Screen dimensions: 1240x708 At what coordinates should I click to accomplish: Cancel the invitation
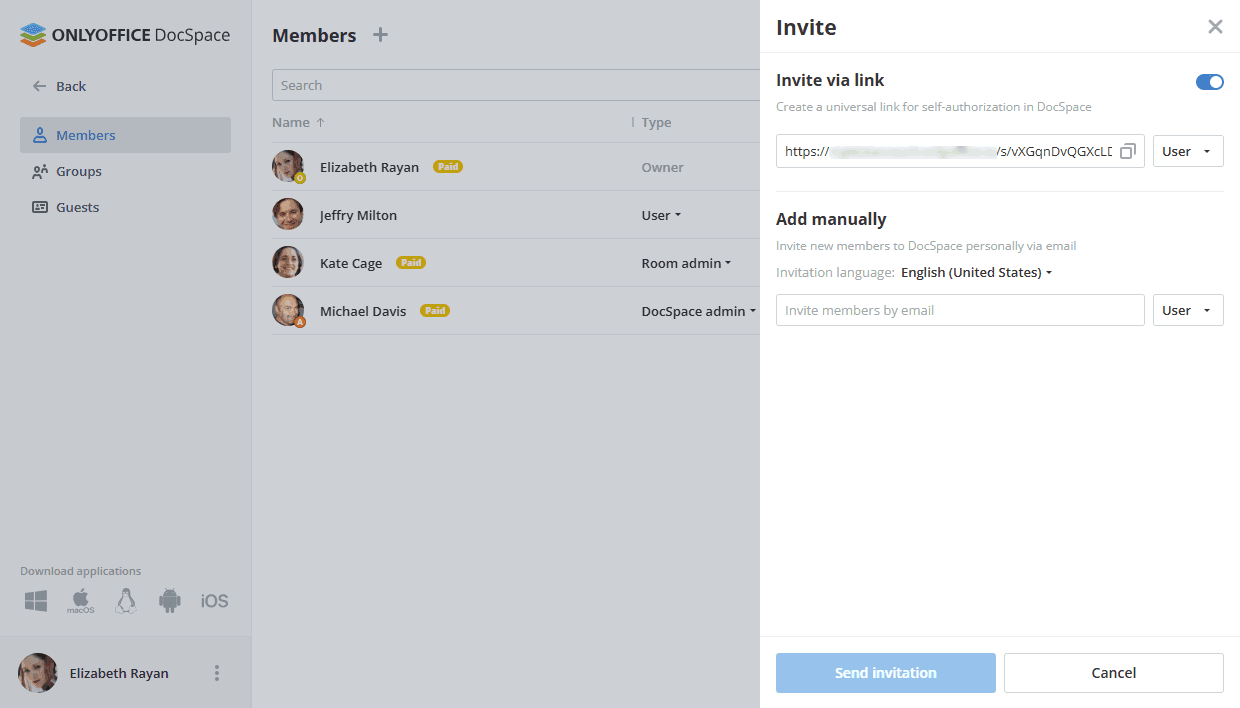pos(1113,673)
